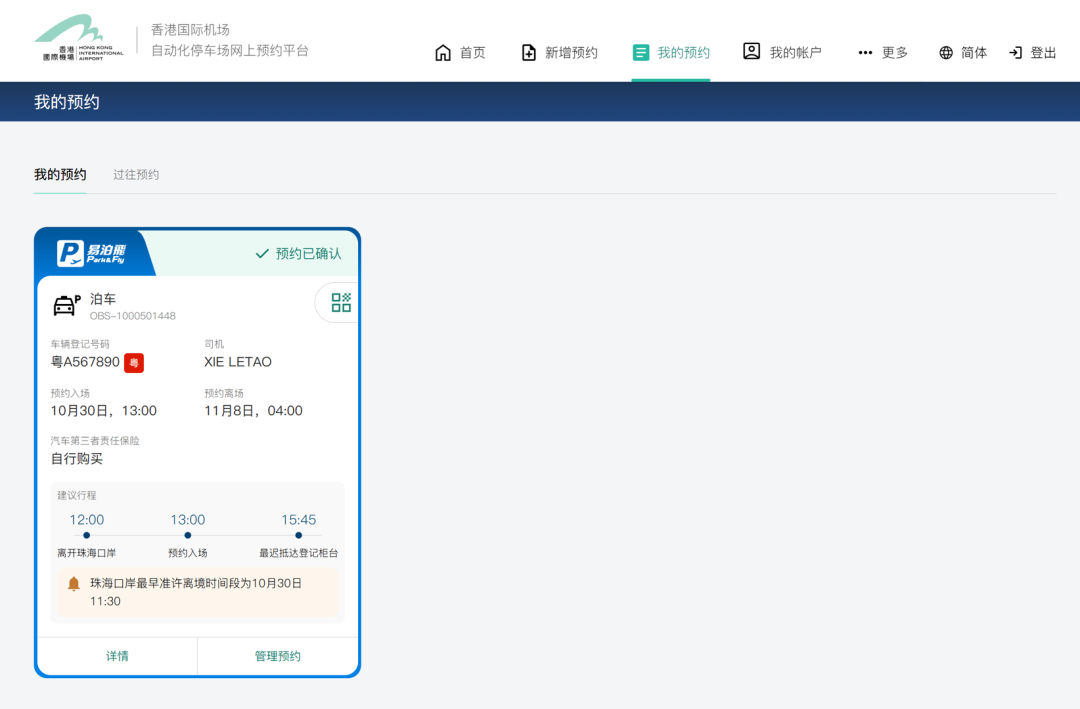Click plate number 粤A567890
The image size is (1080, 709).
85,362
